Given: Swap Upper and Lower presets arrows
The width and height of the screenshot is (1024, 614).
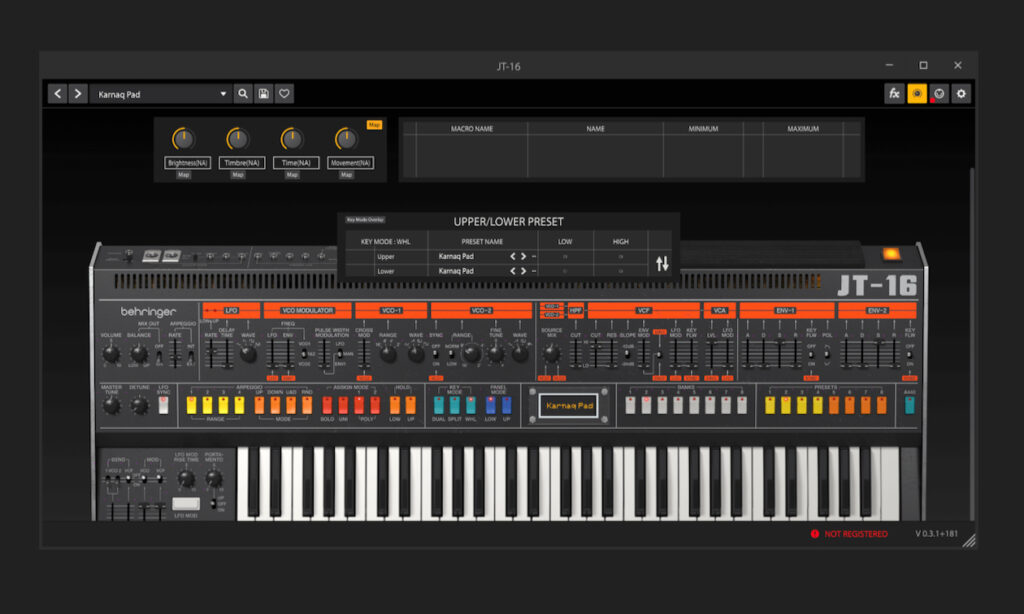Looking at the screenshot, I should coord(662,263).
